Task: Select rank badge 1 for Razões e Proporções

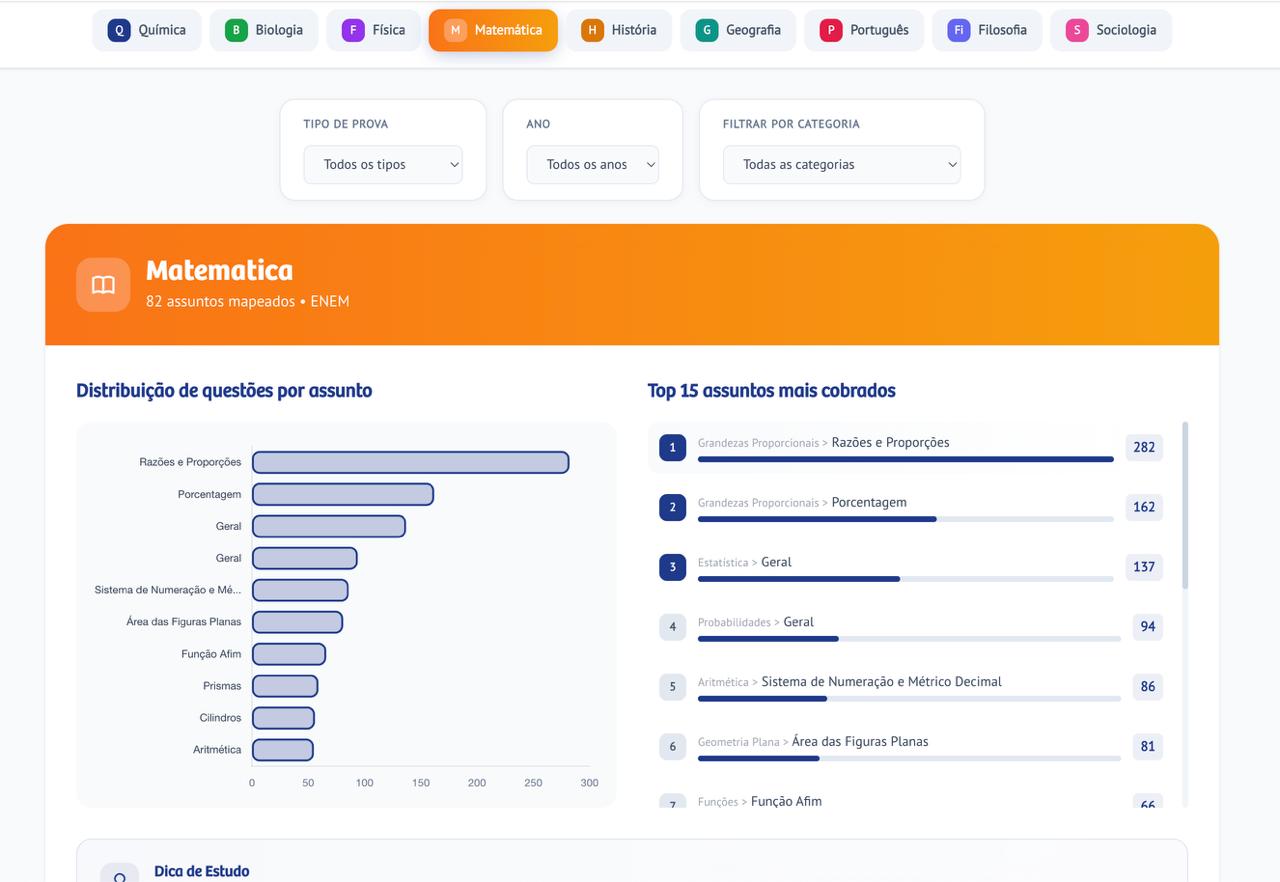Action: [672, 447]
